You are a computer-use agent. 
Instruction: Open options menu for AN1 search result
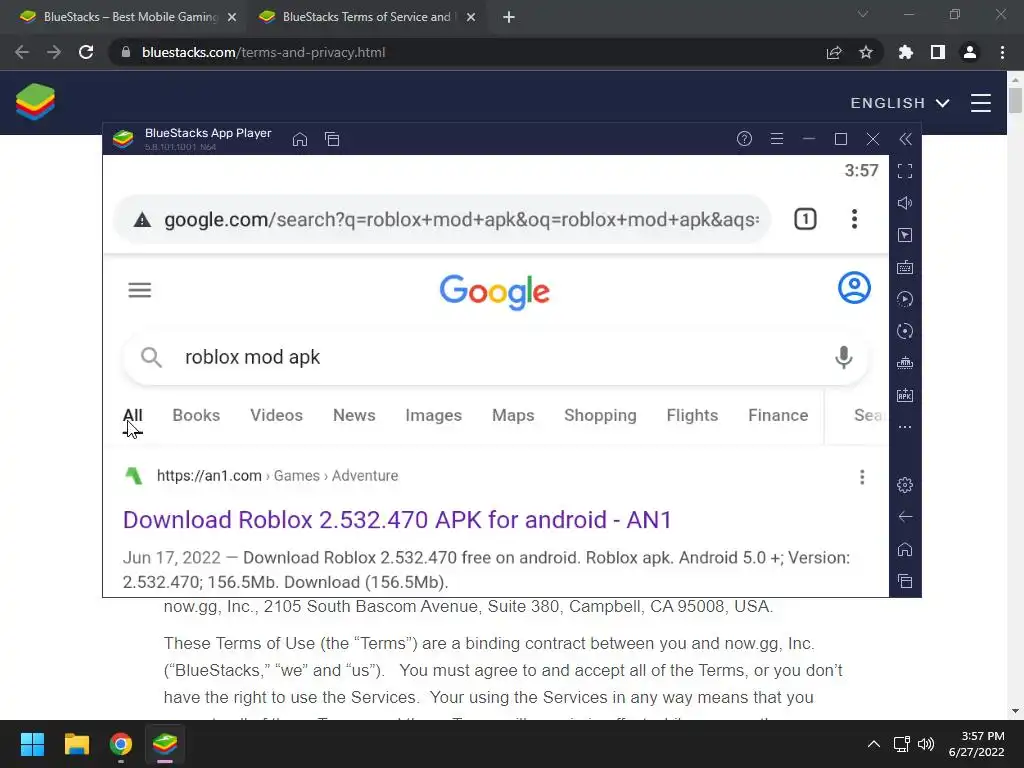[x=862, y=477]
